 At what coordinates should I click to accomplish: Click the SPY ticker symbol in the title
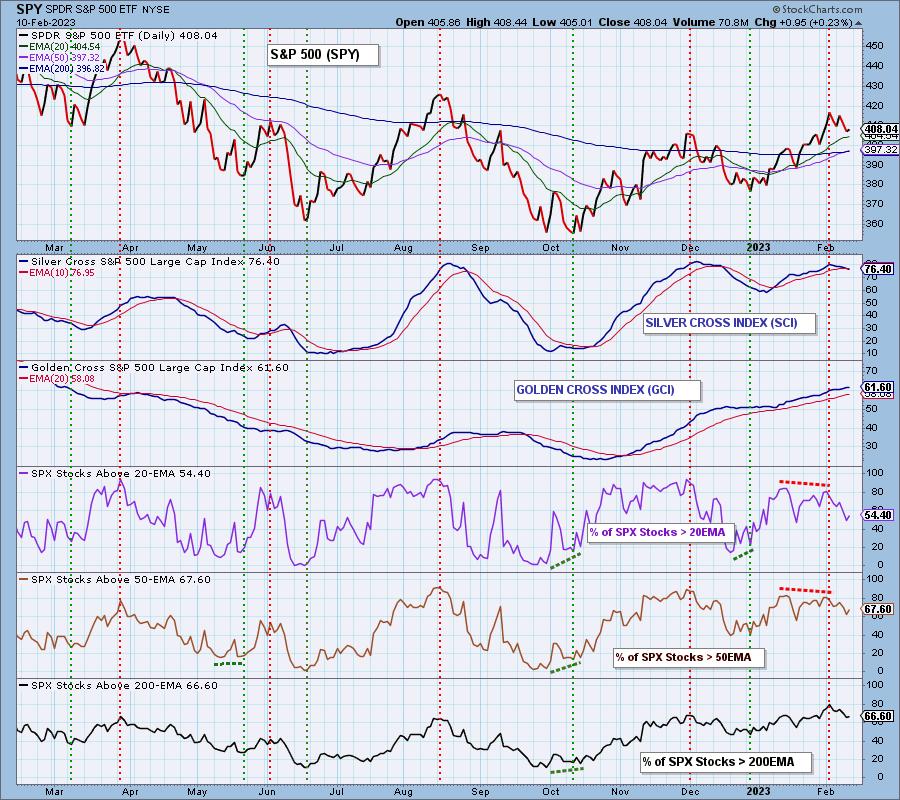[x=28, y=10]
